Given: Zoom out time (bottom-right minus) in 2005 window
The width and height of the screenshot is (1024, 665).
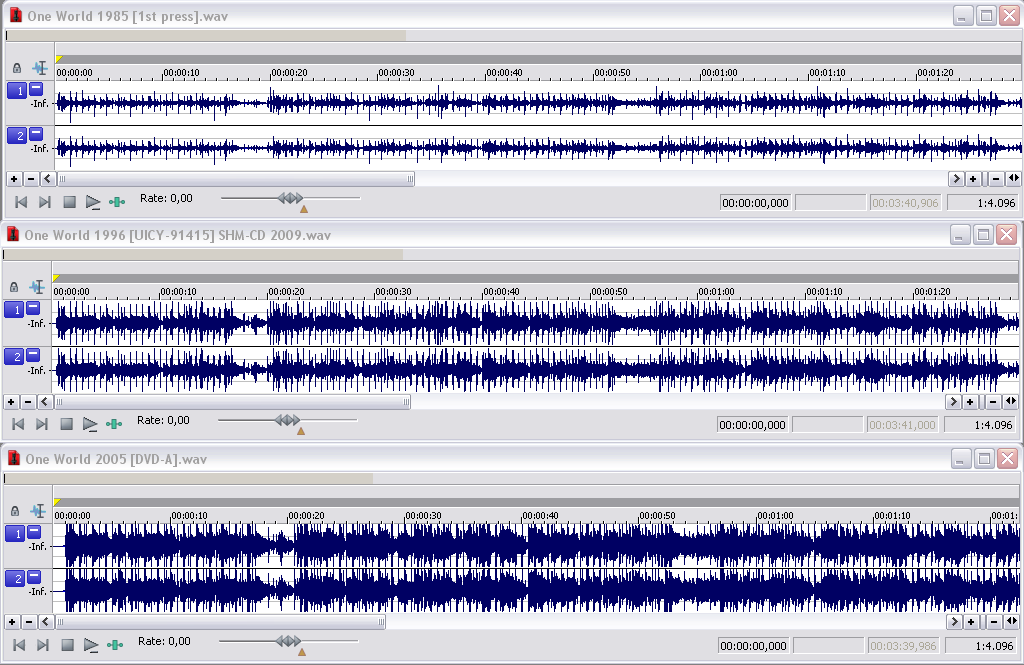Looking at the screenshot, I should click(x=994, y=622).
